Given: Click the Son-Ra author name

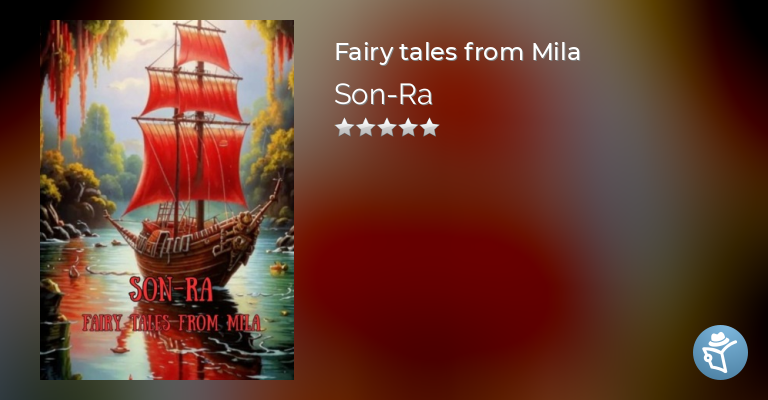Looking at the screenshot, I should pos(384,94).
